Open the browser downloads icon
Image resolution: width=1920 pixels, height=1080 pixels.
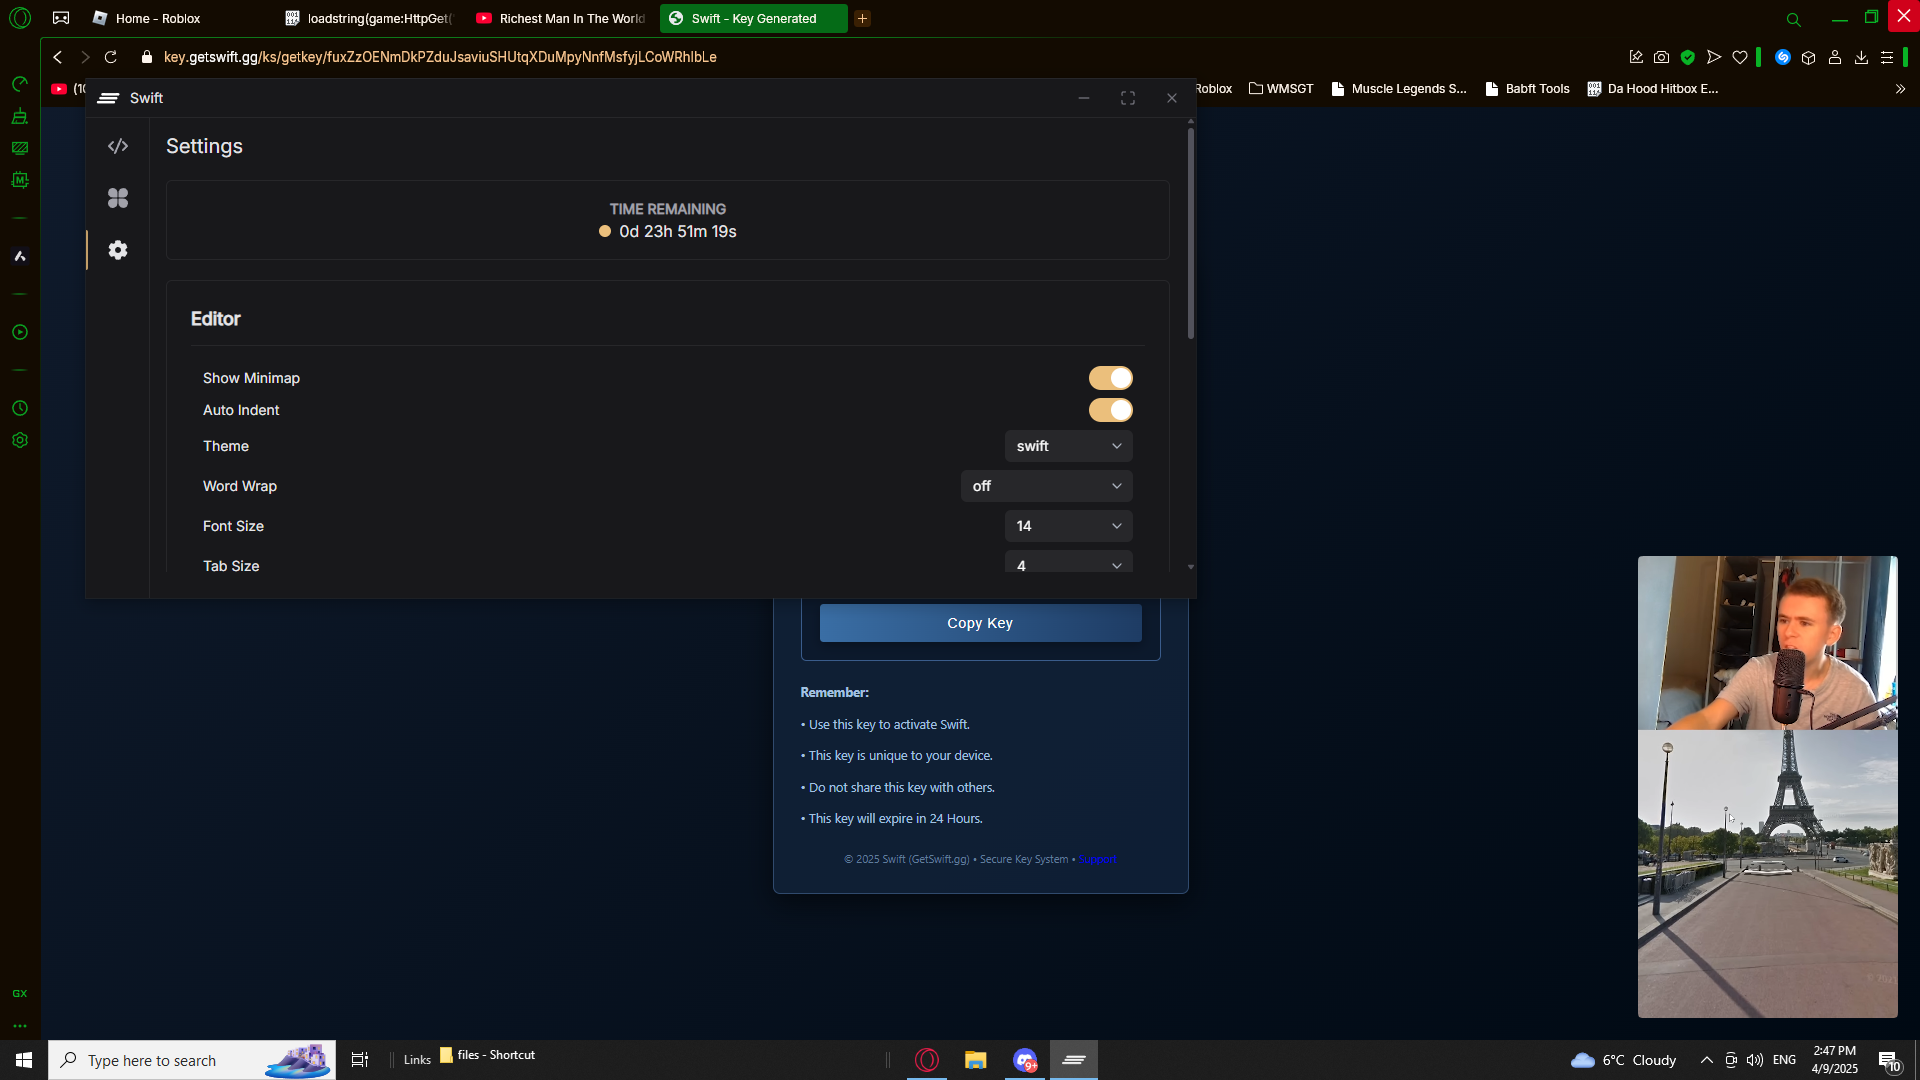coord(1861,57)
